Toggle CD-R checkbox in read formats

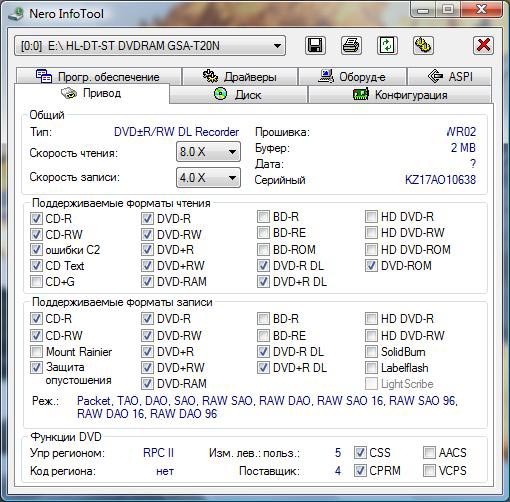pyautogui.click(x=36, y=219)
